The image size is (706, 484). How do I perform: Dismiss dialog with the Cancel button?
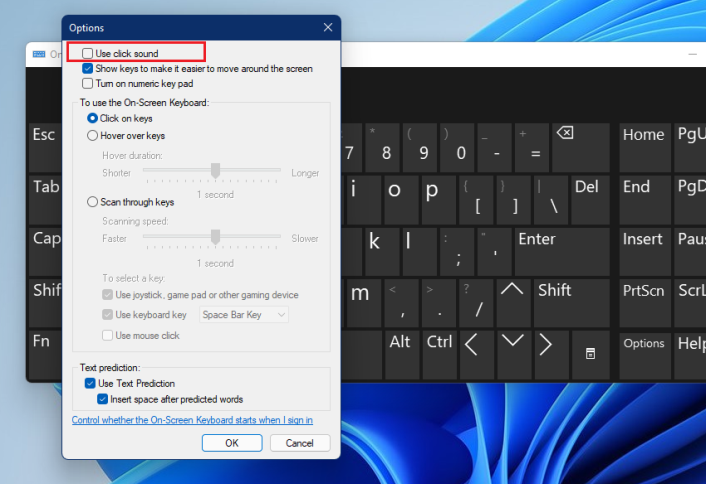(300, 443)
